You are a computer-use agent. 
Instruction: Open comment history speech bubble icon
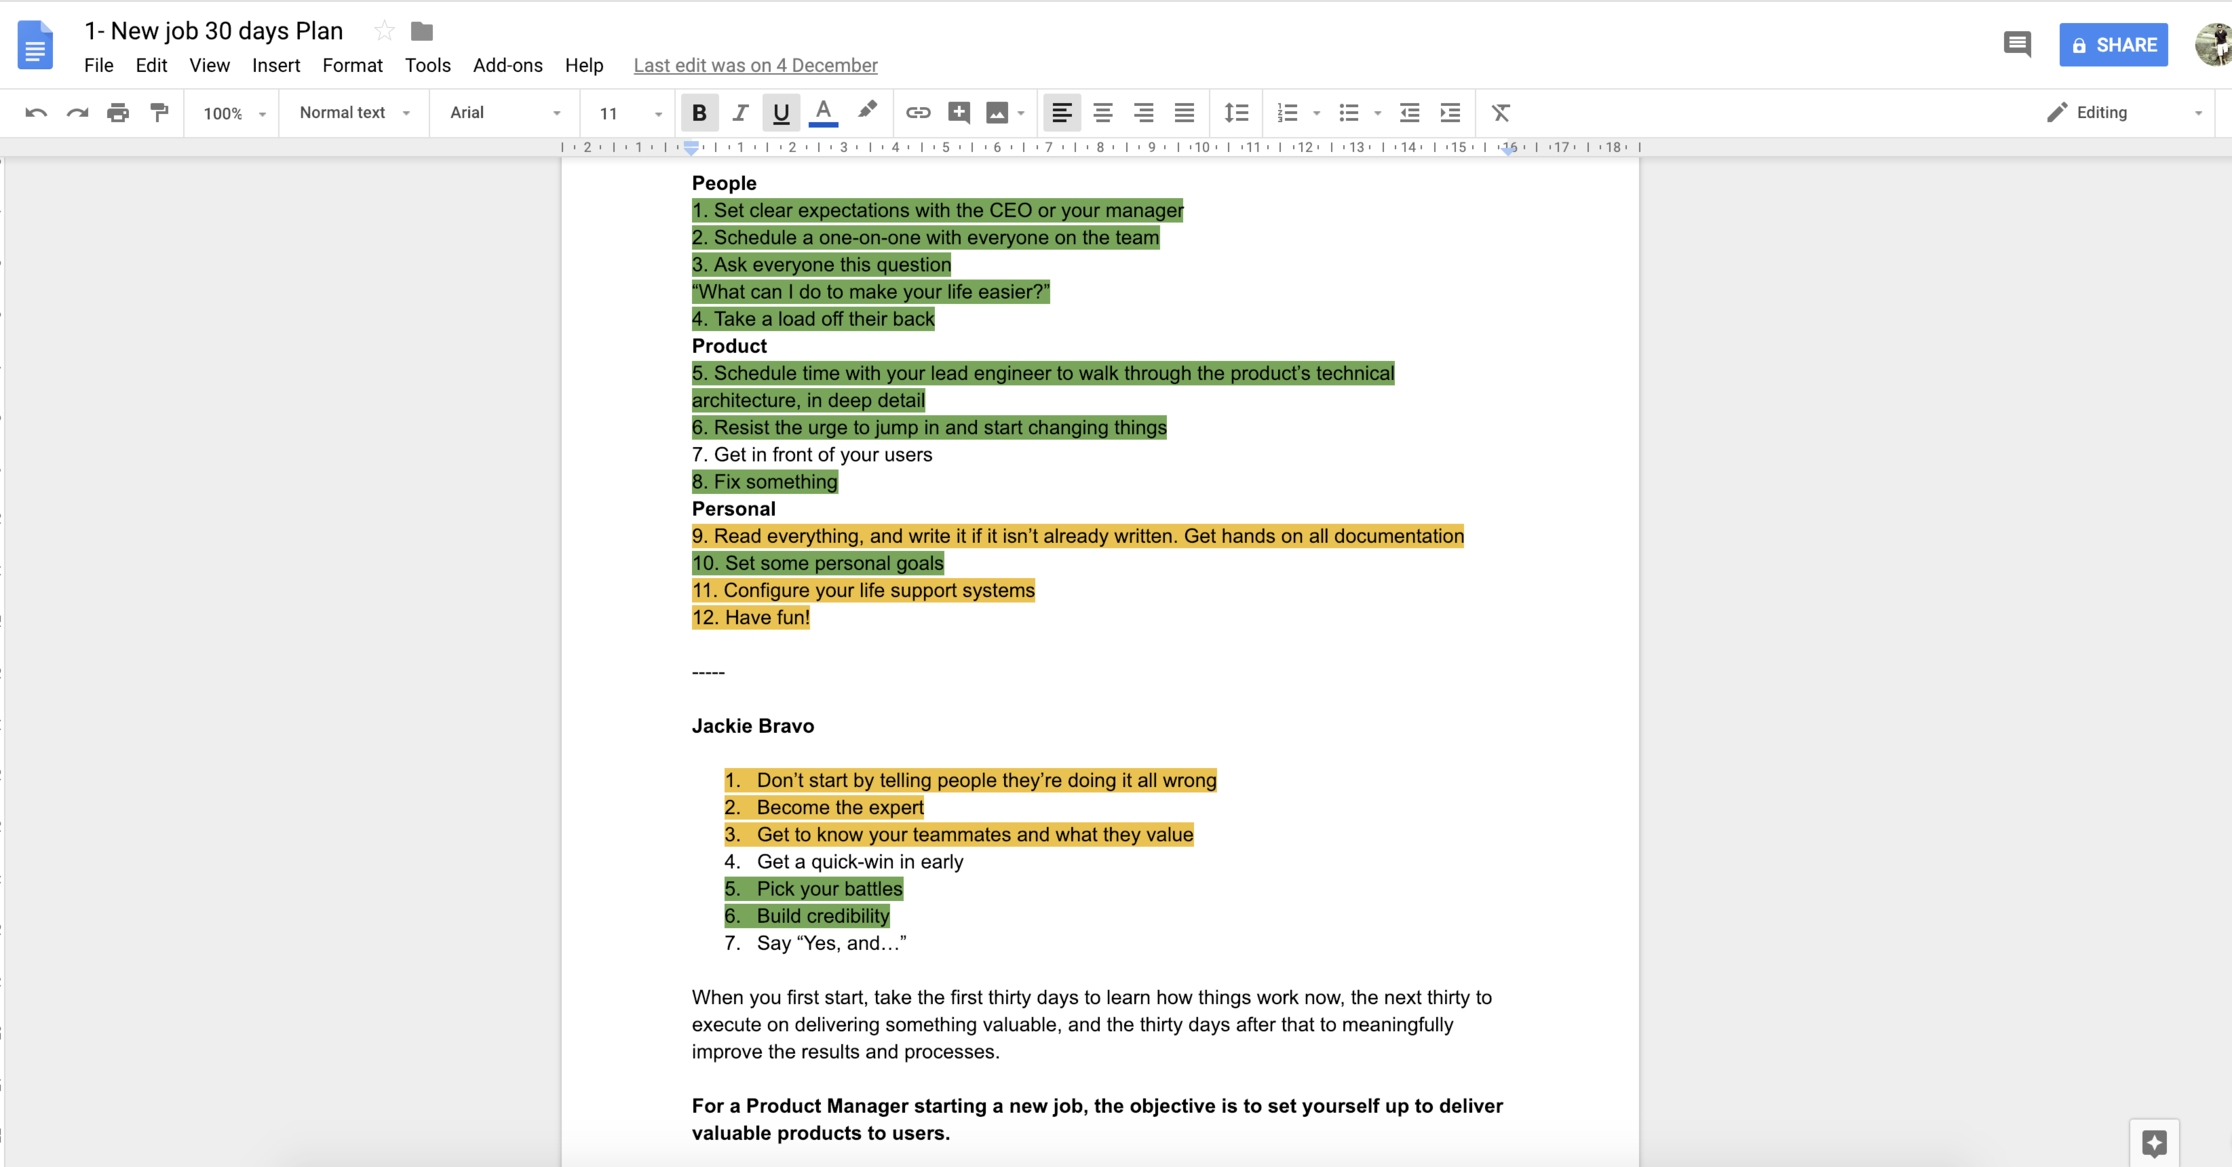tap(2016, 45)
